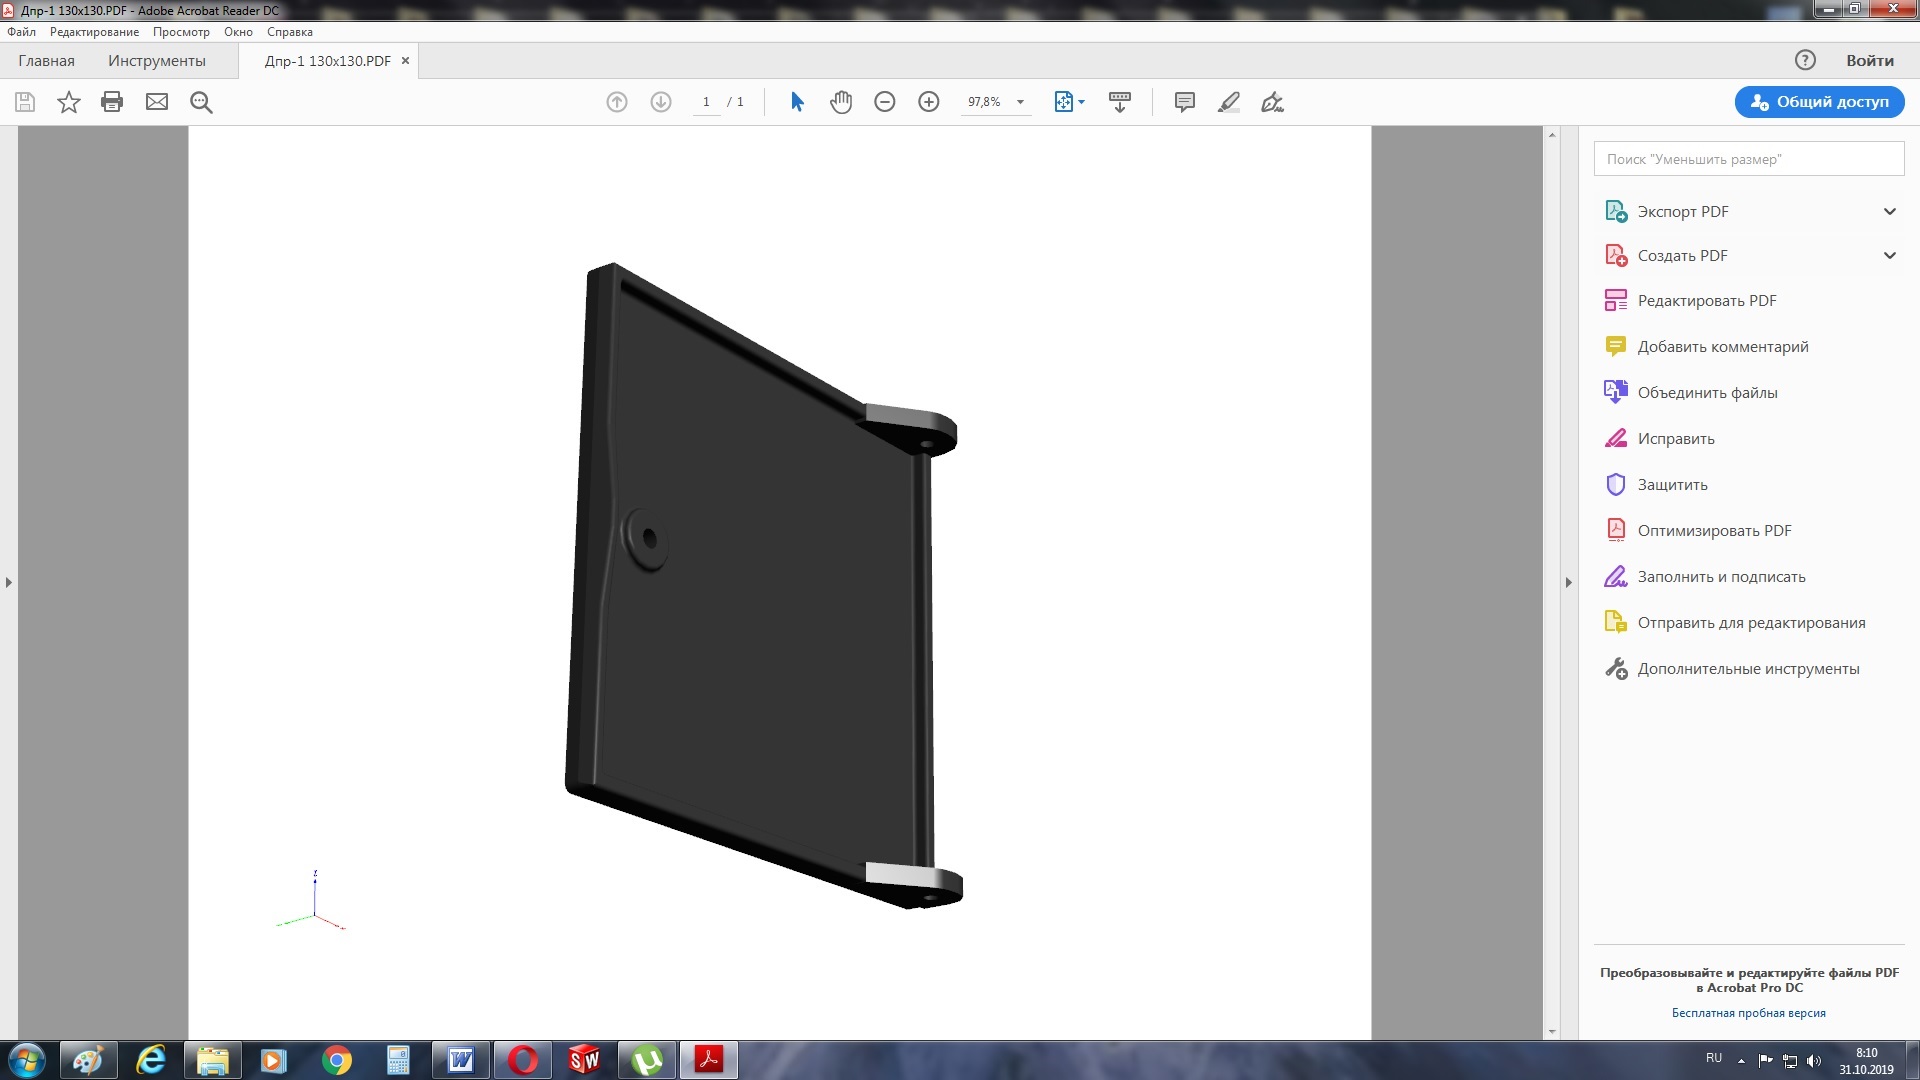Open Google Chrome from the taskbar
The width and height of the screenshot is (1920, 1080).
coord(337,1060)
